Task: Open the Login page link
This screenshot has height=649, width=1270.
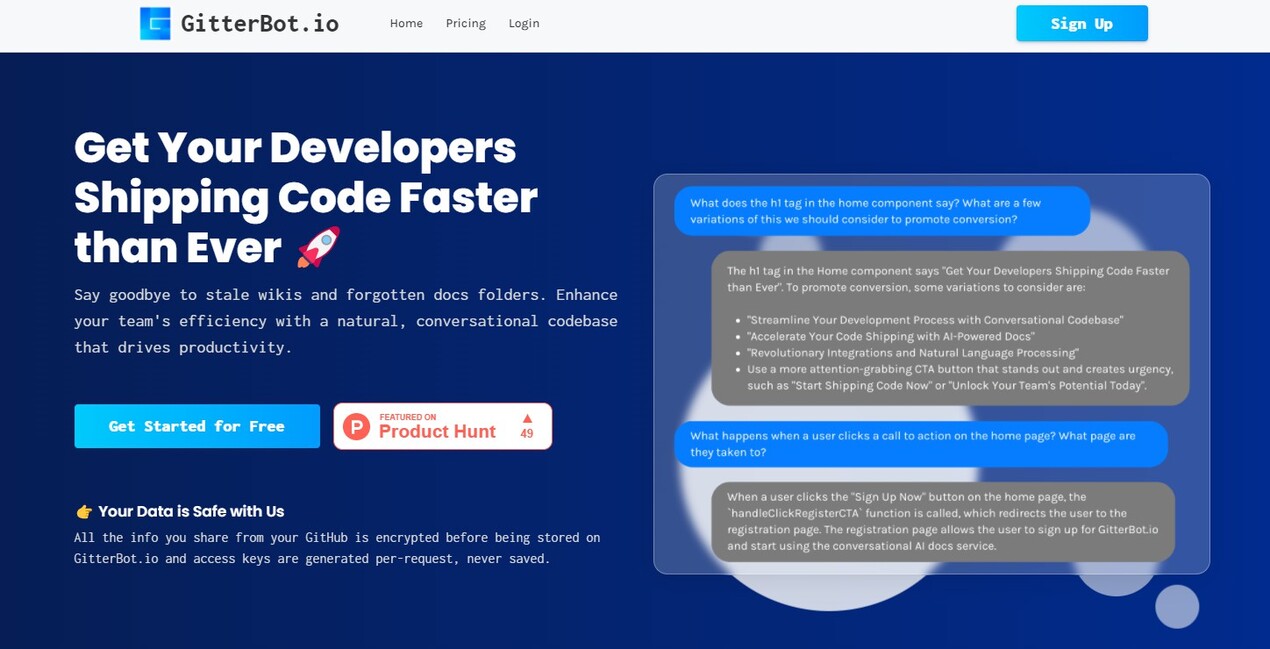Action: [523, 23]
